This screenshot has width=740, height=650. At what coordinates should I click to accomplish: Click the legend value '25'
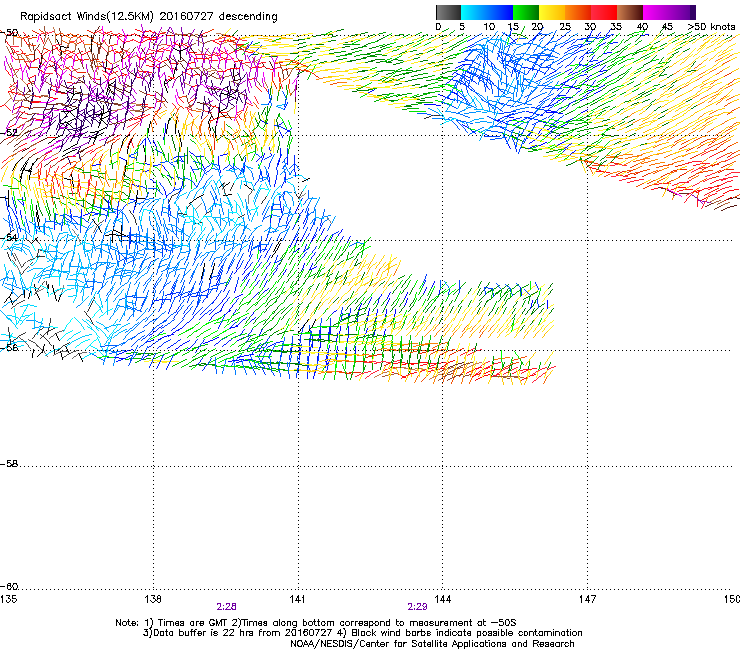(x=565, y=27)
